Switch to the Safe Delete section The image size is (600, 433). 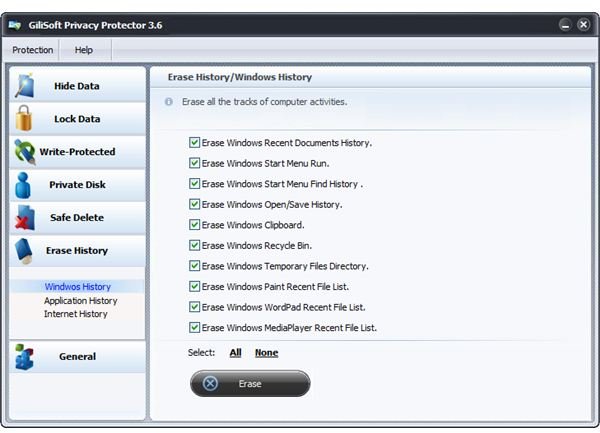(77, 217)
